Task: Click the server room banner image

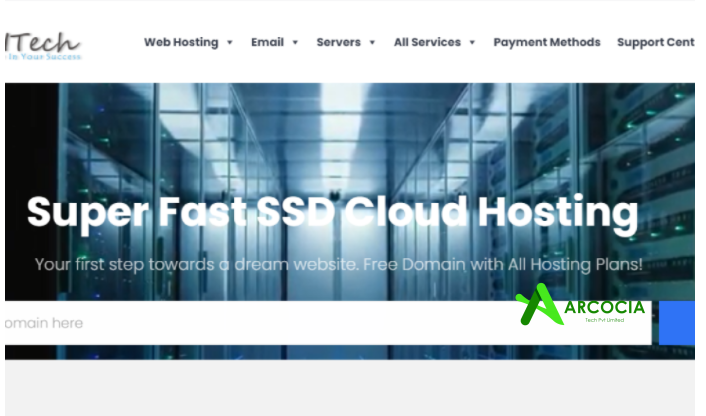Action: tap(350, 130)
